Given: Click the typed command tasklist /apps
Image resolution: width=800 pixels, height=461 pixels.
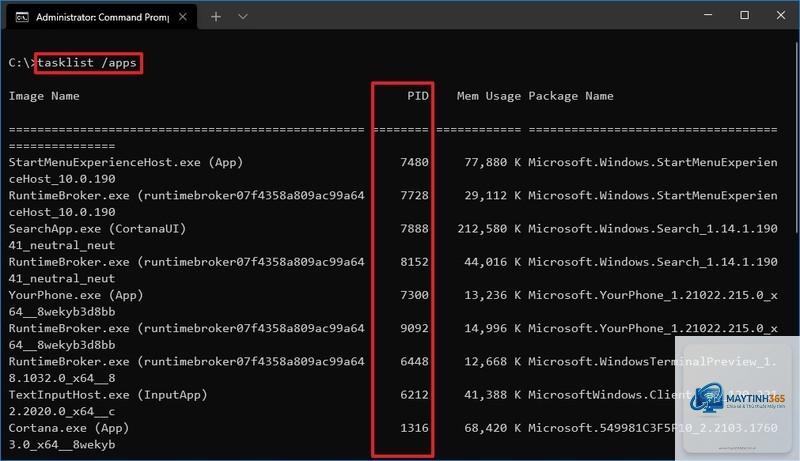Looking at the screenshot, I should click(x=87, y=63).
